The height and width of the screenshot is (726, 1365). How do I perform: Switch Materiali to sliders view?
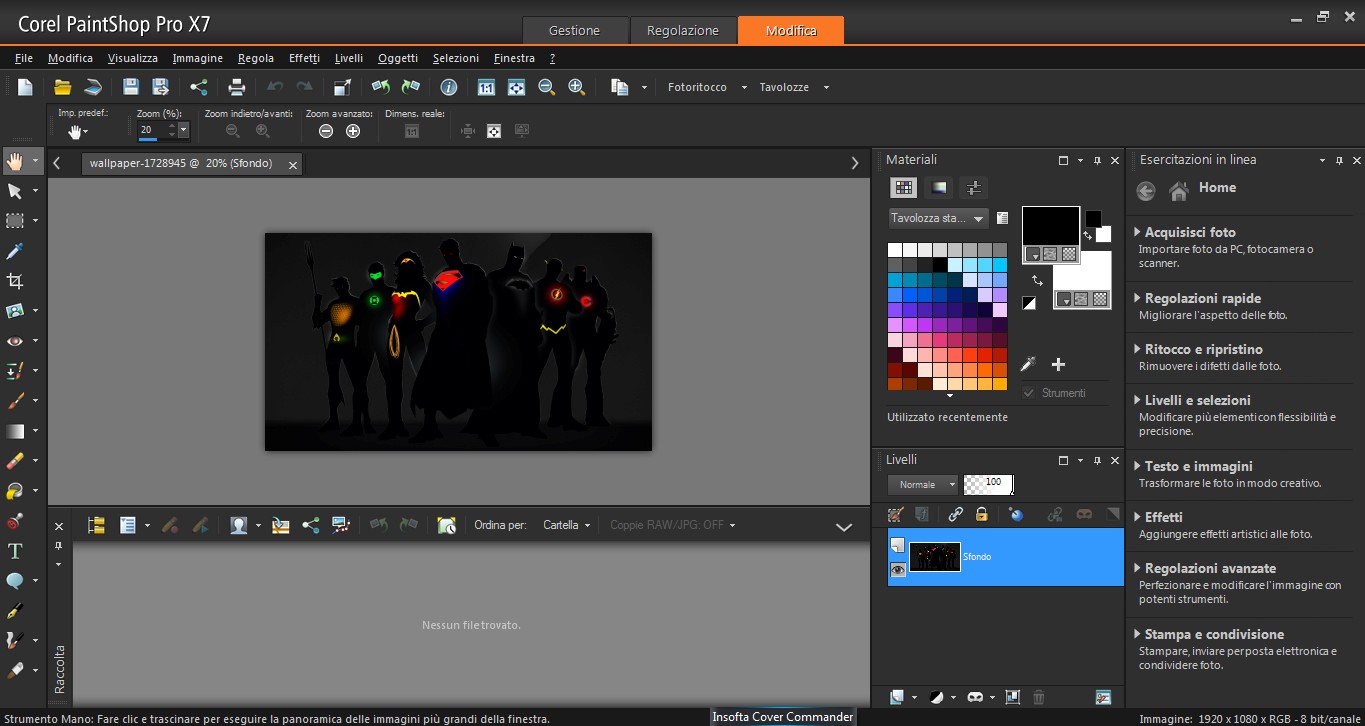pos(973,187)
